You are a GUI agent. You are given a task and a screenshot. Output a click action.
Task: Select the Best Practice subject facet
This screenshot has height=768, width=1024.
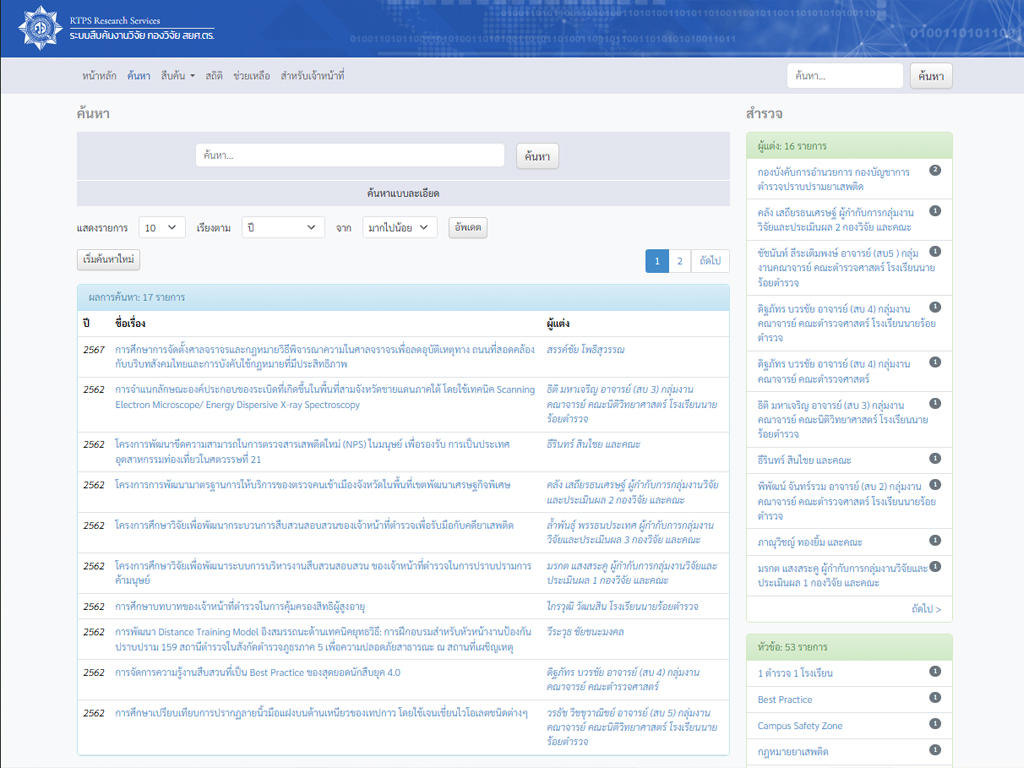(x=785, y=700)
